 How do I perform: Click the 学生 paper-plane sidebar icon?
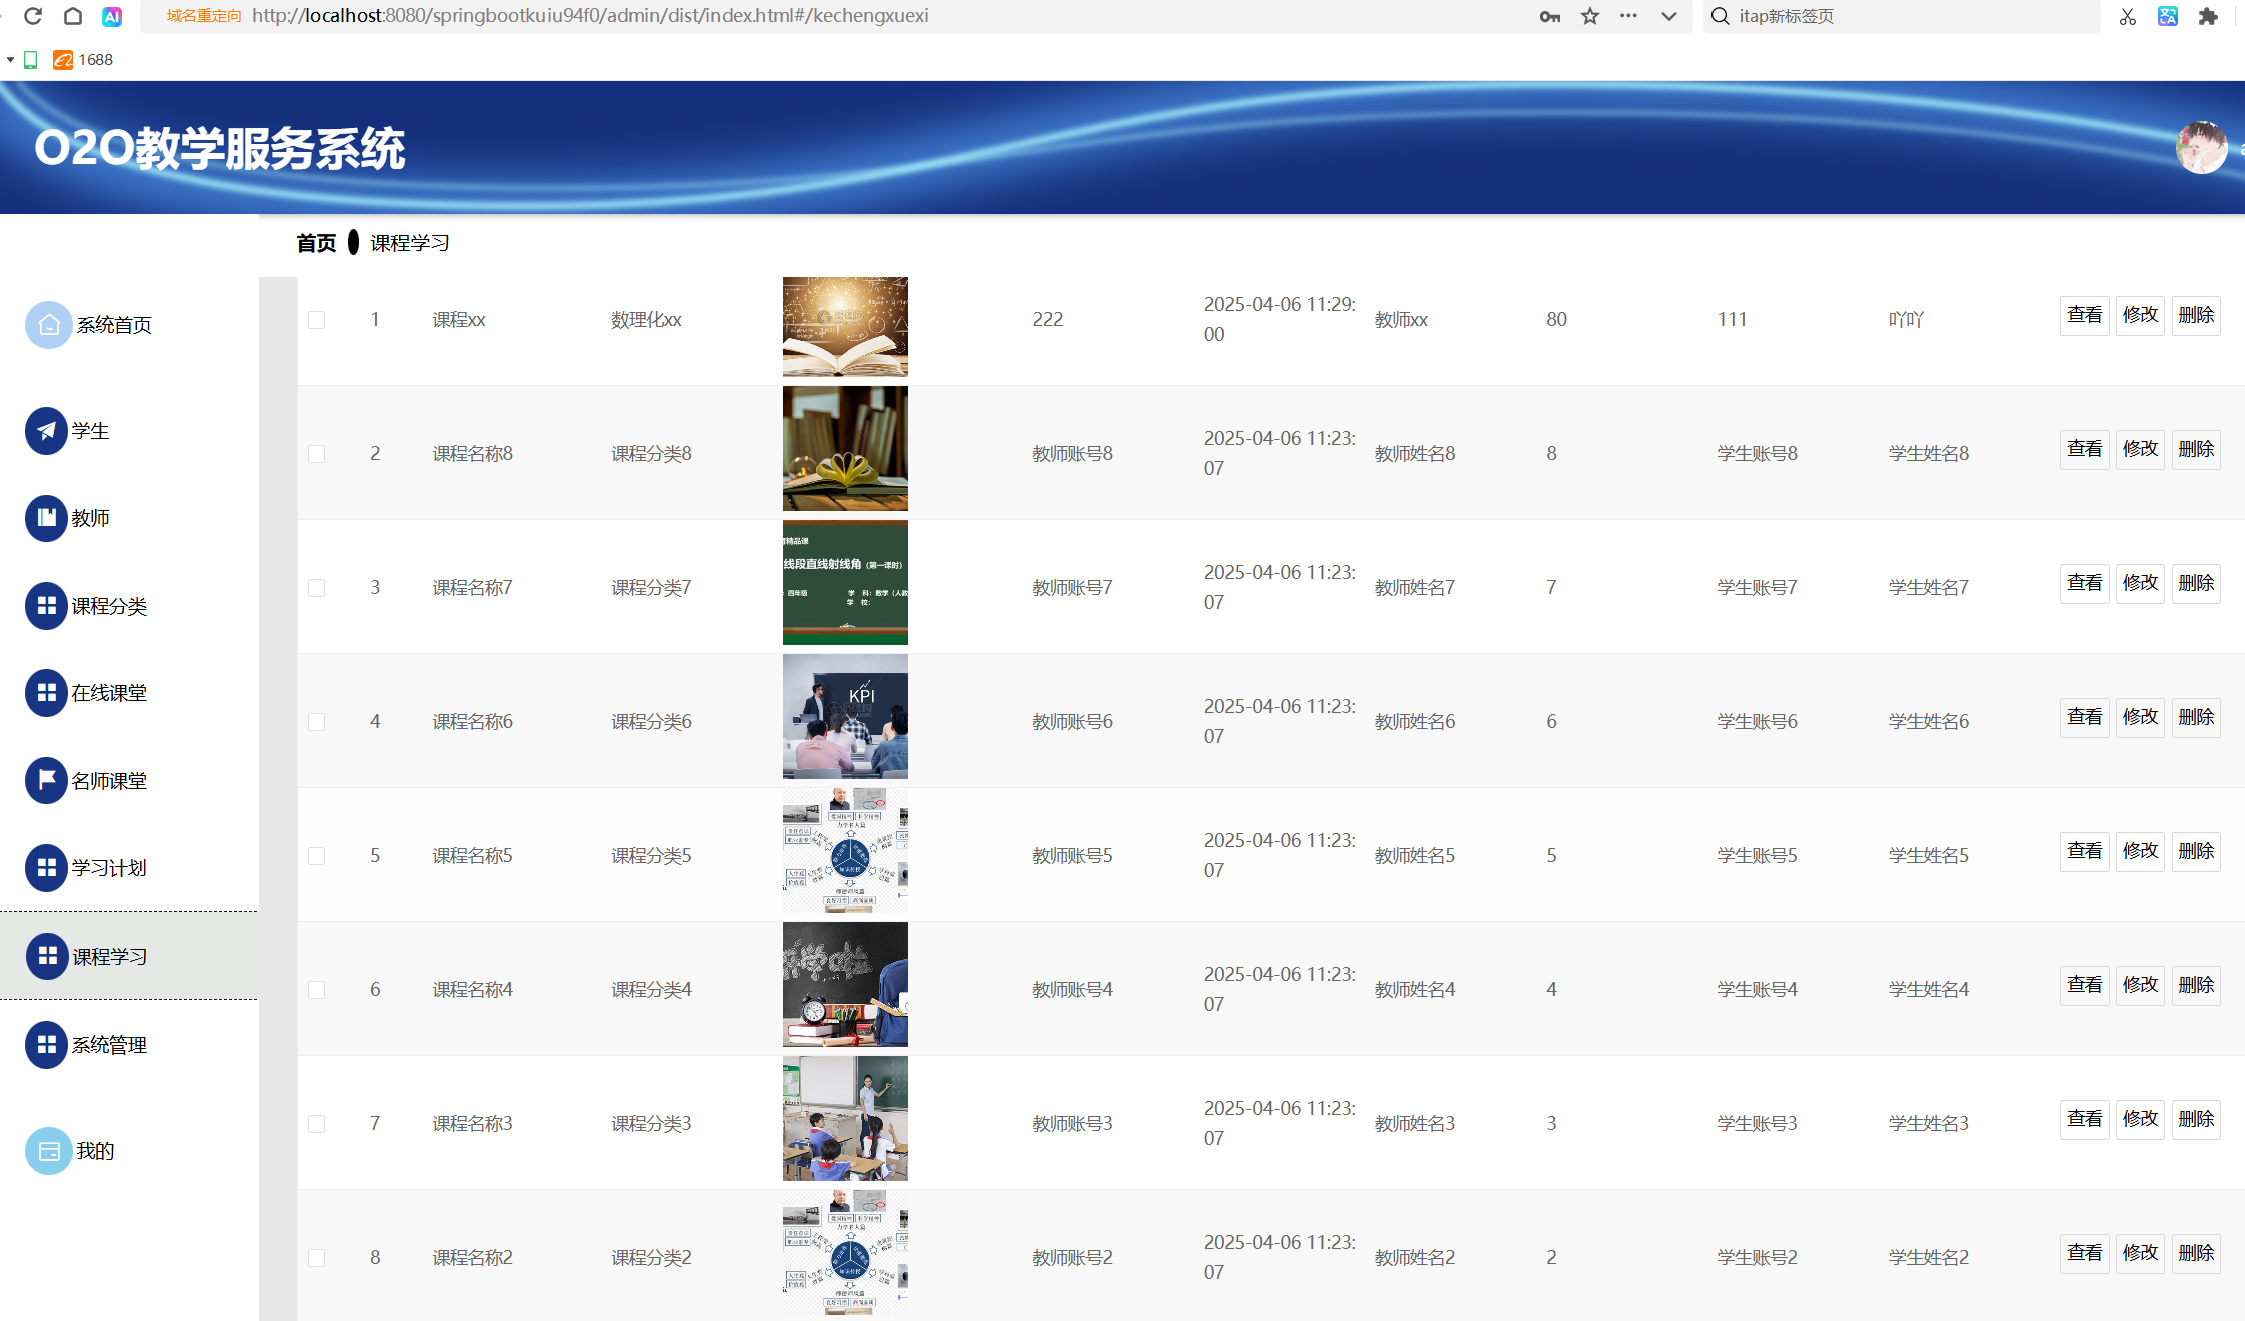(x=46, y=431)
